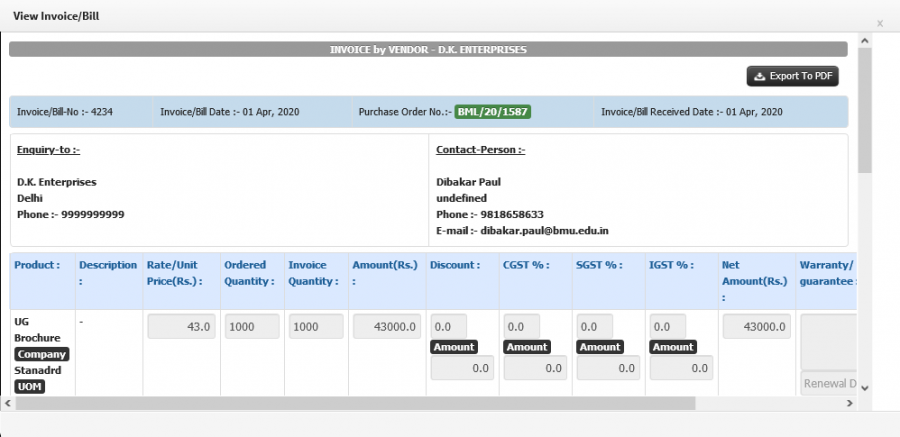Click the contact phone 9818658633
Screen dimensions: 900x437
point(512,215)
